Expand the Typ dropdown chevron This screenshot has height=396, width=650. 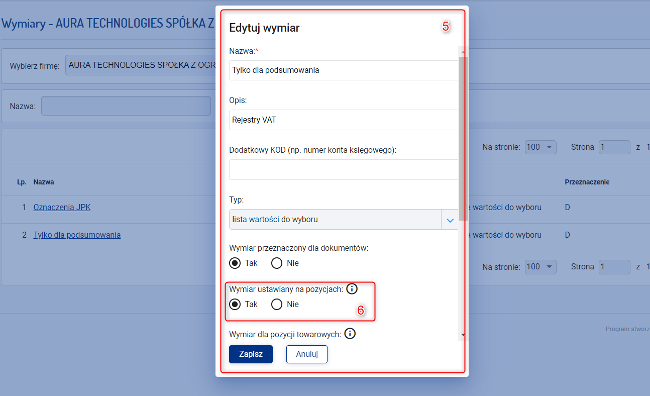[x=450, y=220]
